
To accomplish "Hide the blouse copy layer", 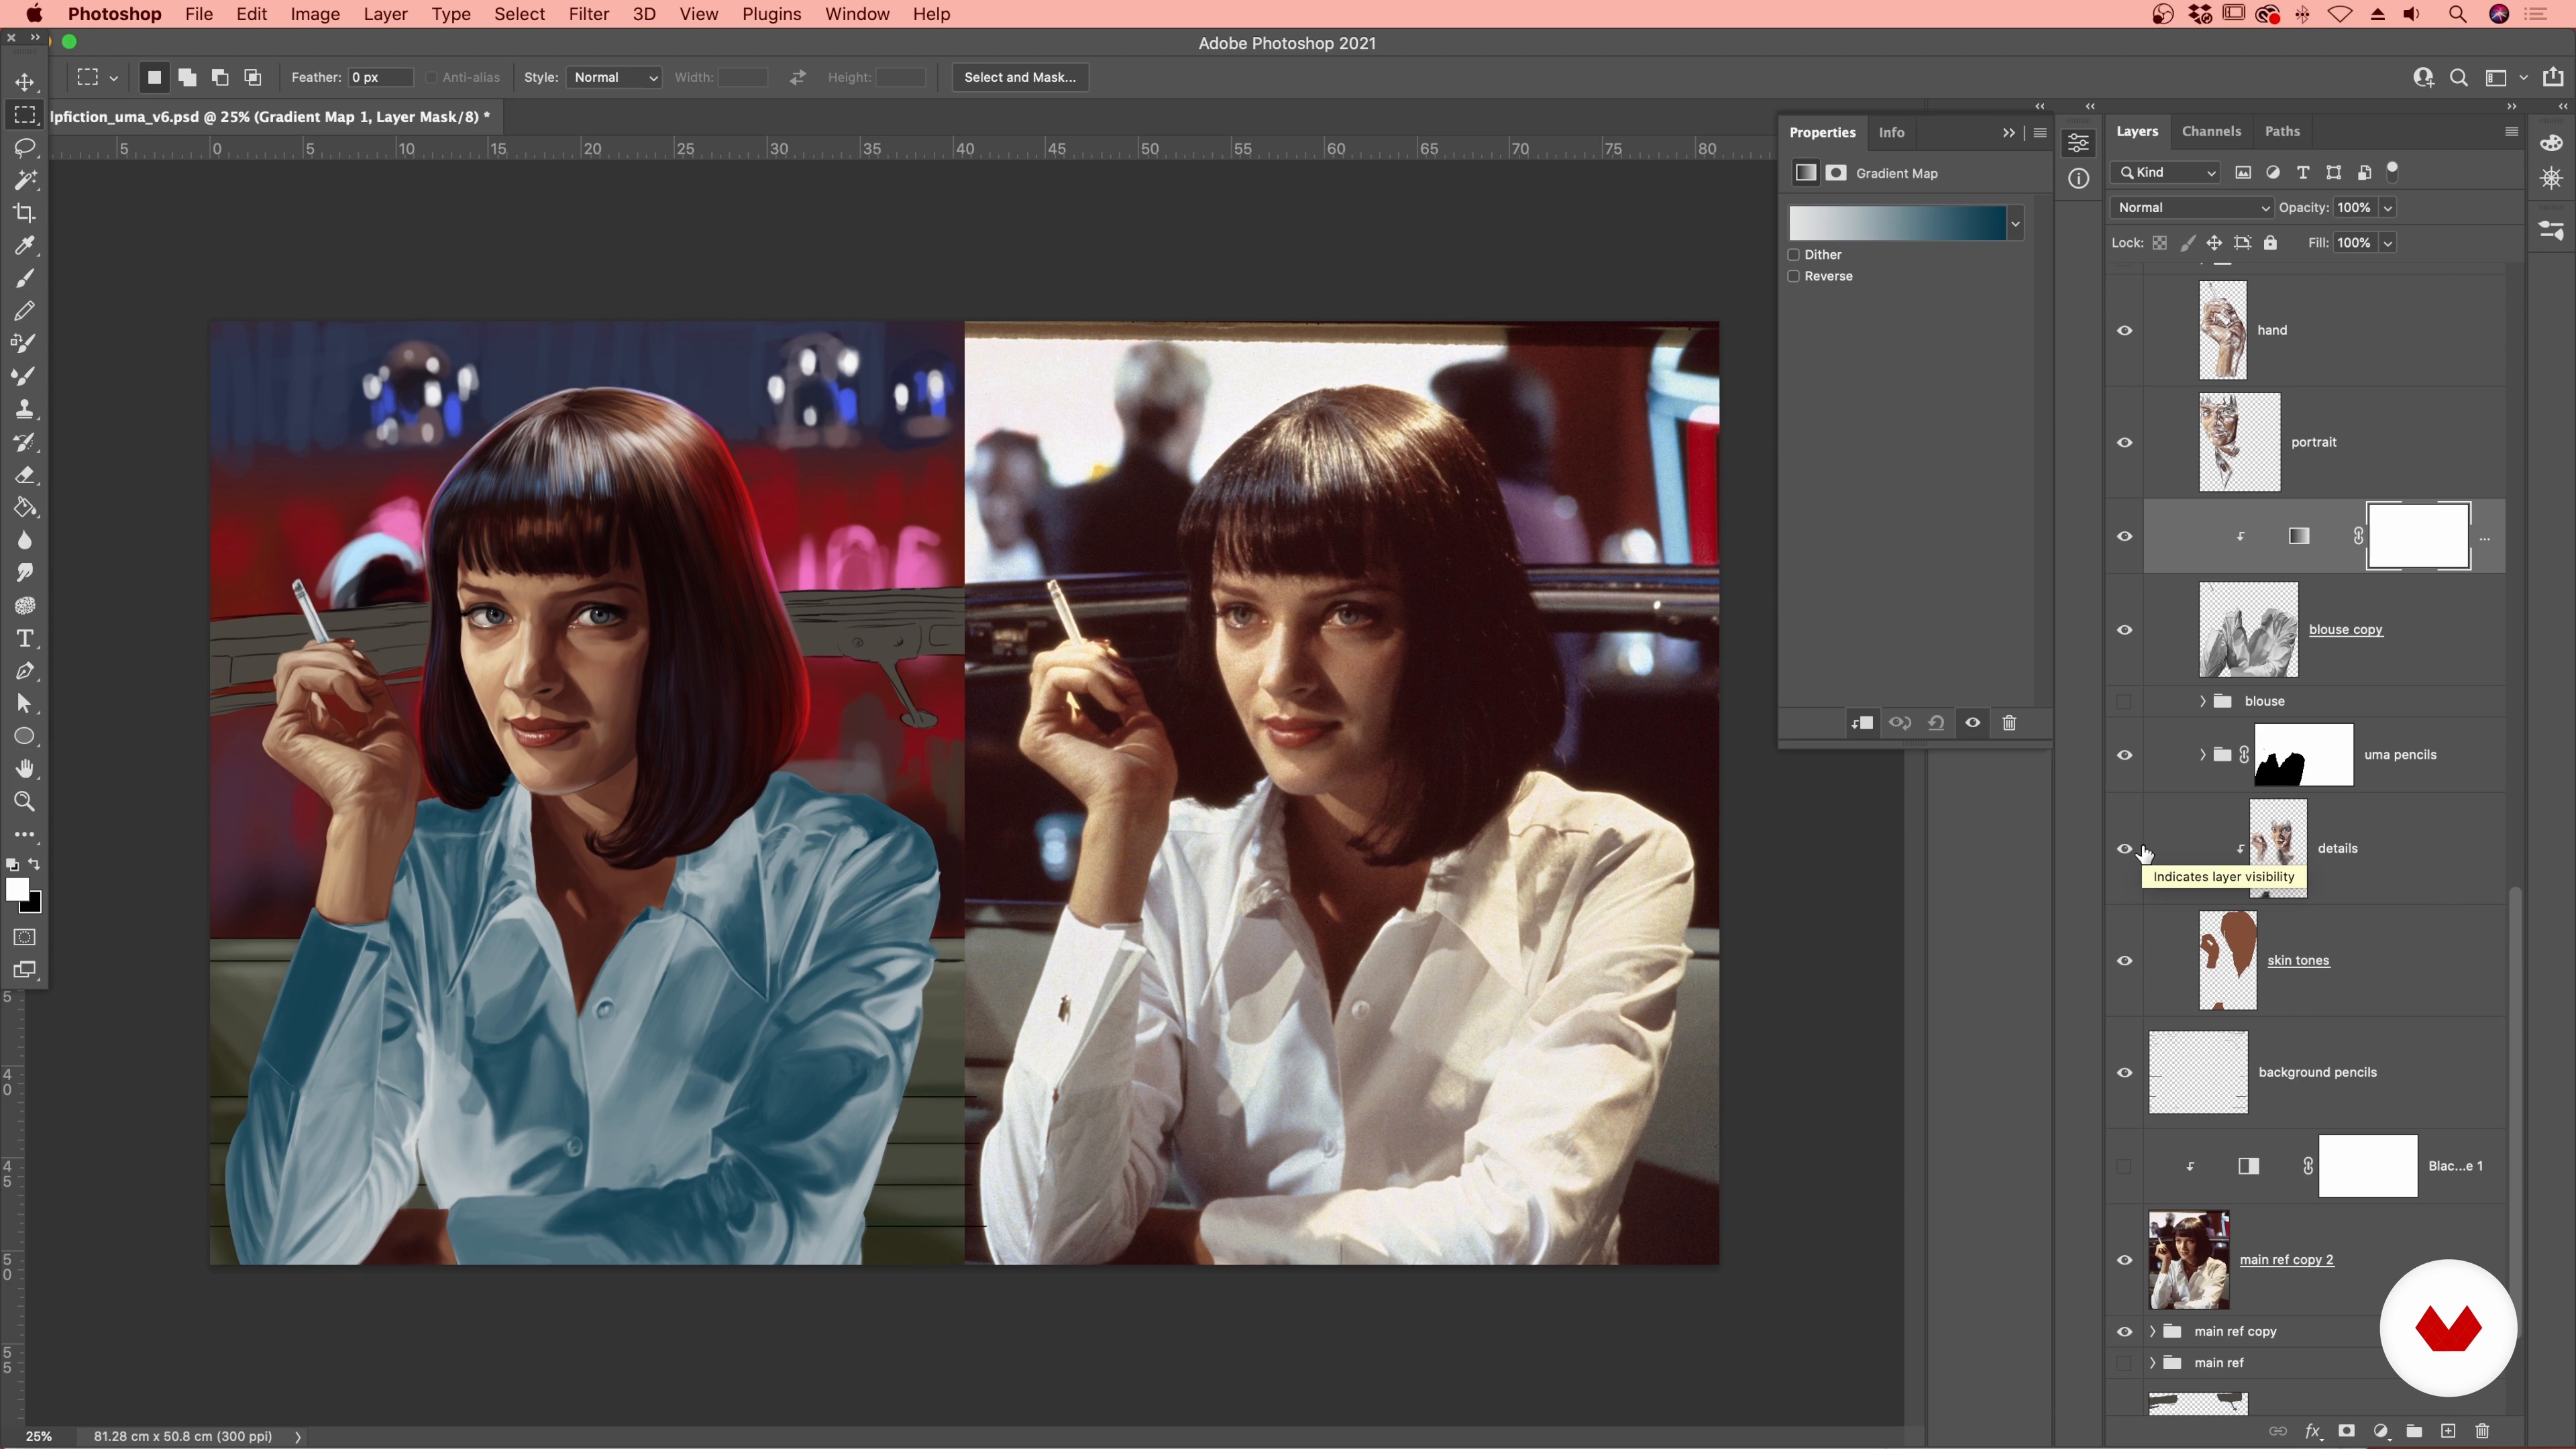I will click(2125, 630).
